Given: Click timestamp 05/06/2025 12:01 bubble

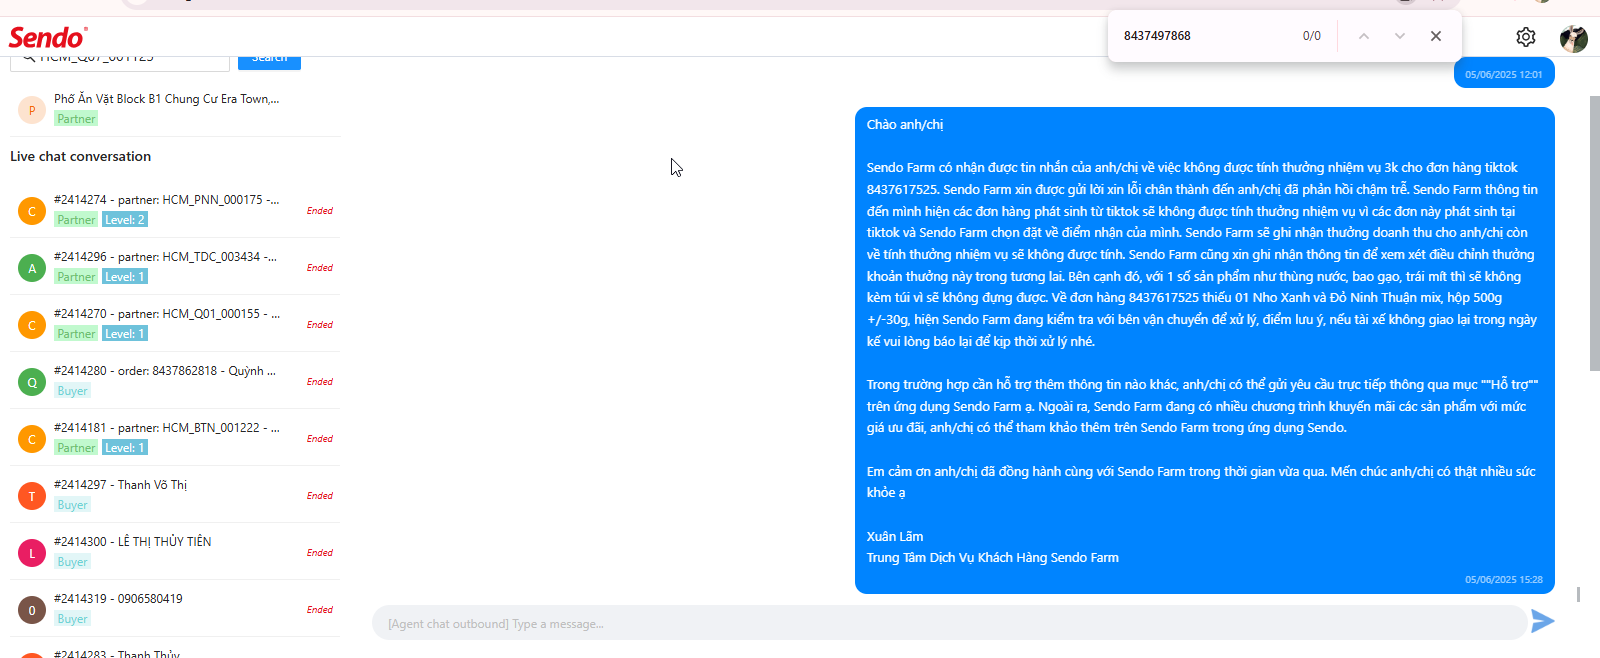Looking at the screenshot, I should (x=1504, y=74).
